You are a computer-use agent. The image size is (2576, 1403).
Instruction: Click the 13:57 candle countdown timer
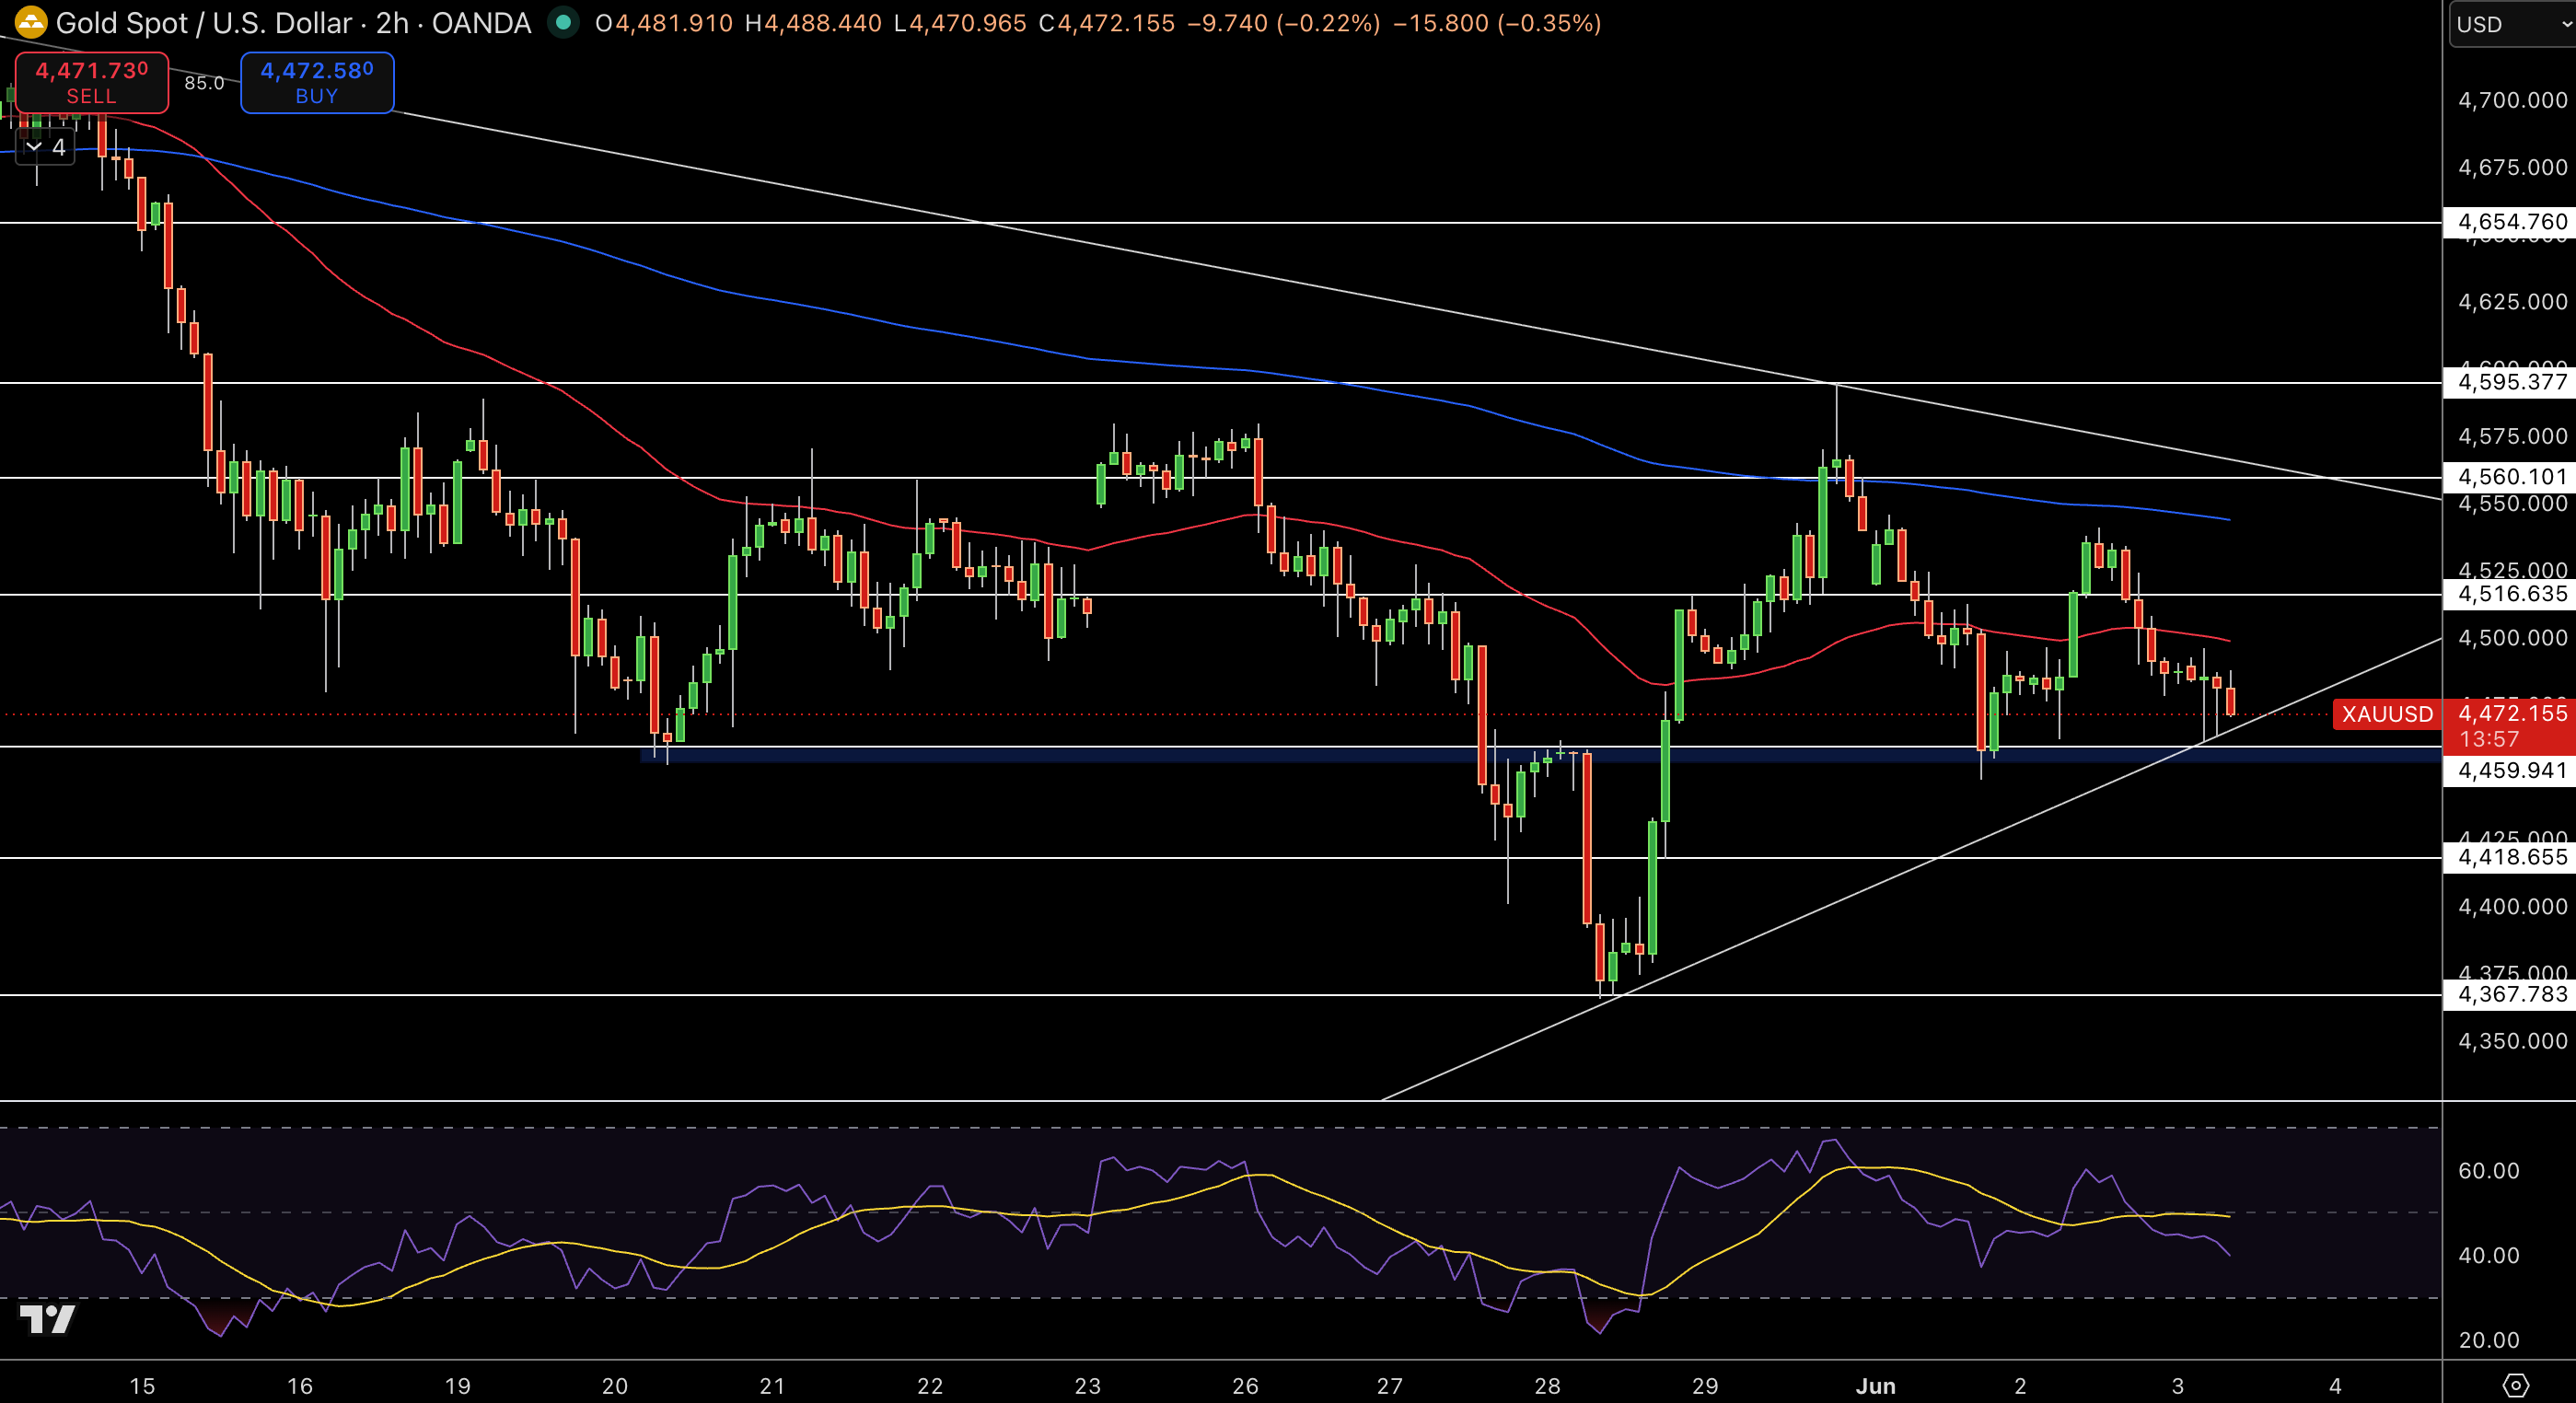(2489, 740)
